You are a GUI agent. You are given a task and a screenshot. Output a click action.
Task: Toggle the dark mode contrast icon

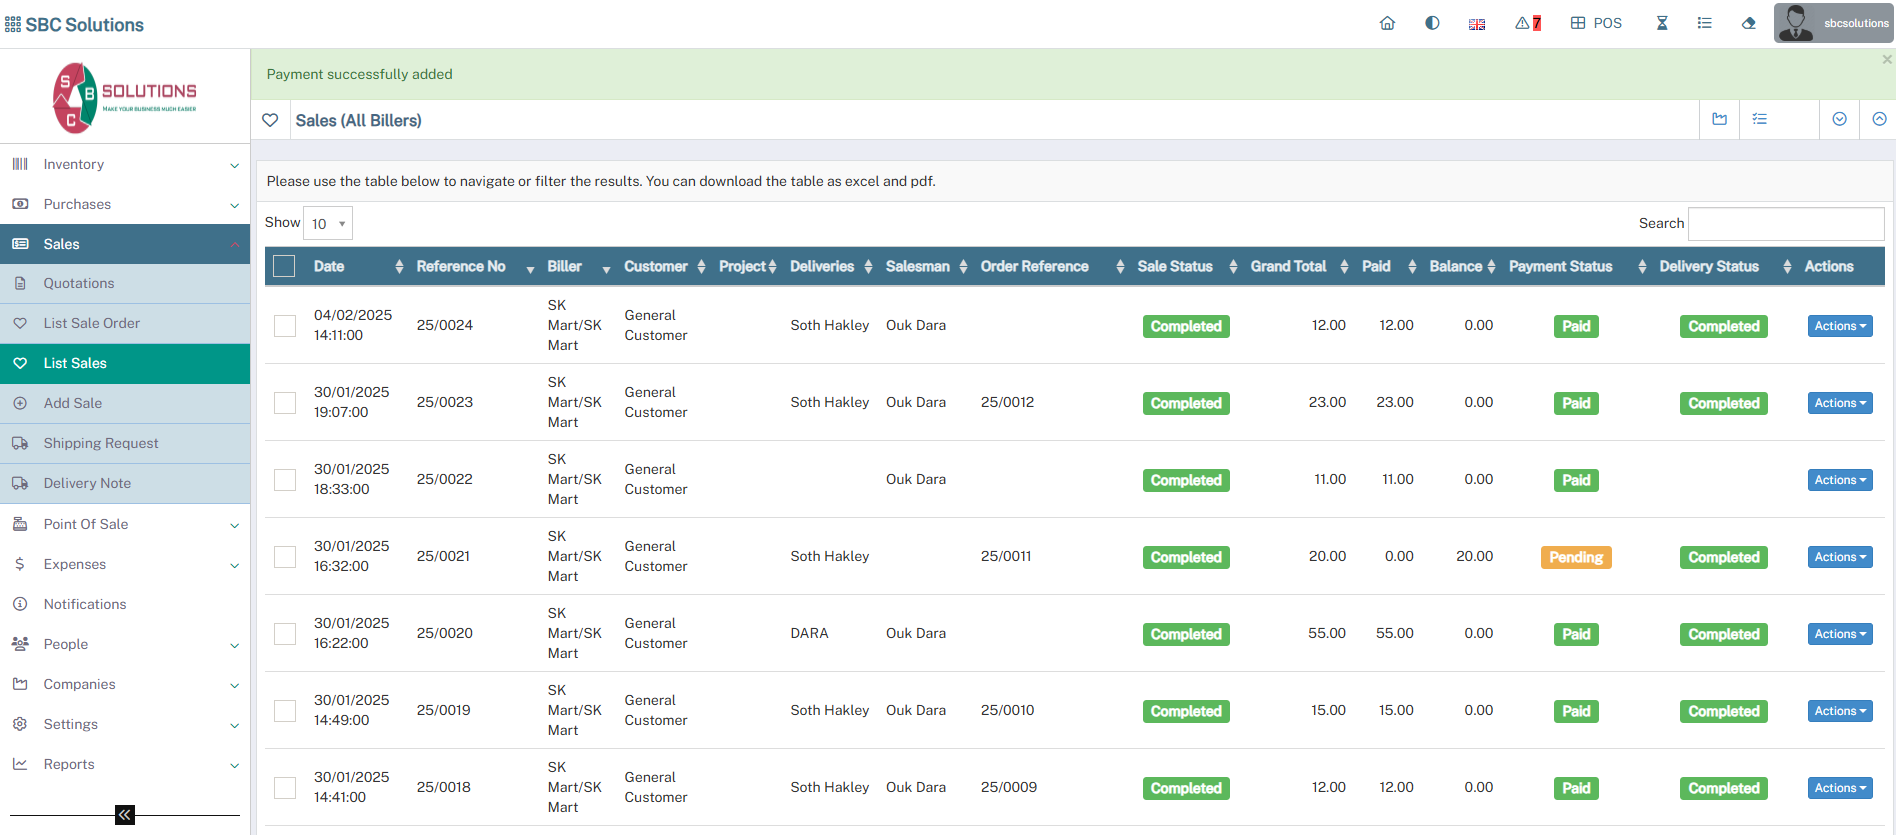click(x=1432, y=23)
